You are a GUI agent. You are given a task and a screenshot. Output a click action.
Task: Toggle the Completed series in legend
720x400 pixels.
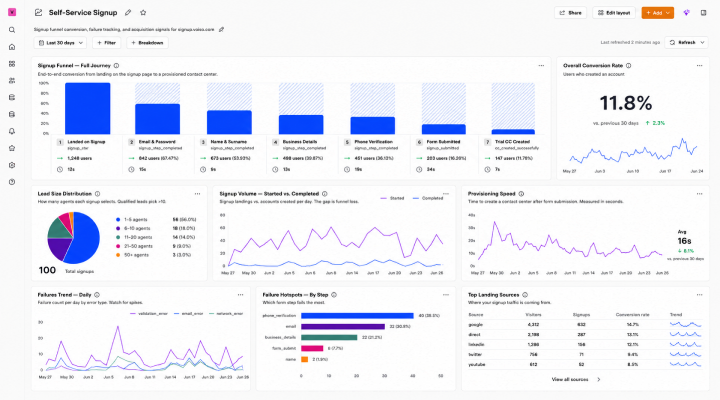coord(428,198)
